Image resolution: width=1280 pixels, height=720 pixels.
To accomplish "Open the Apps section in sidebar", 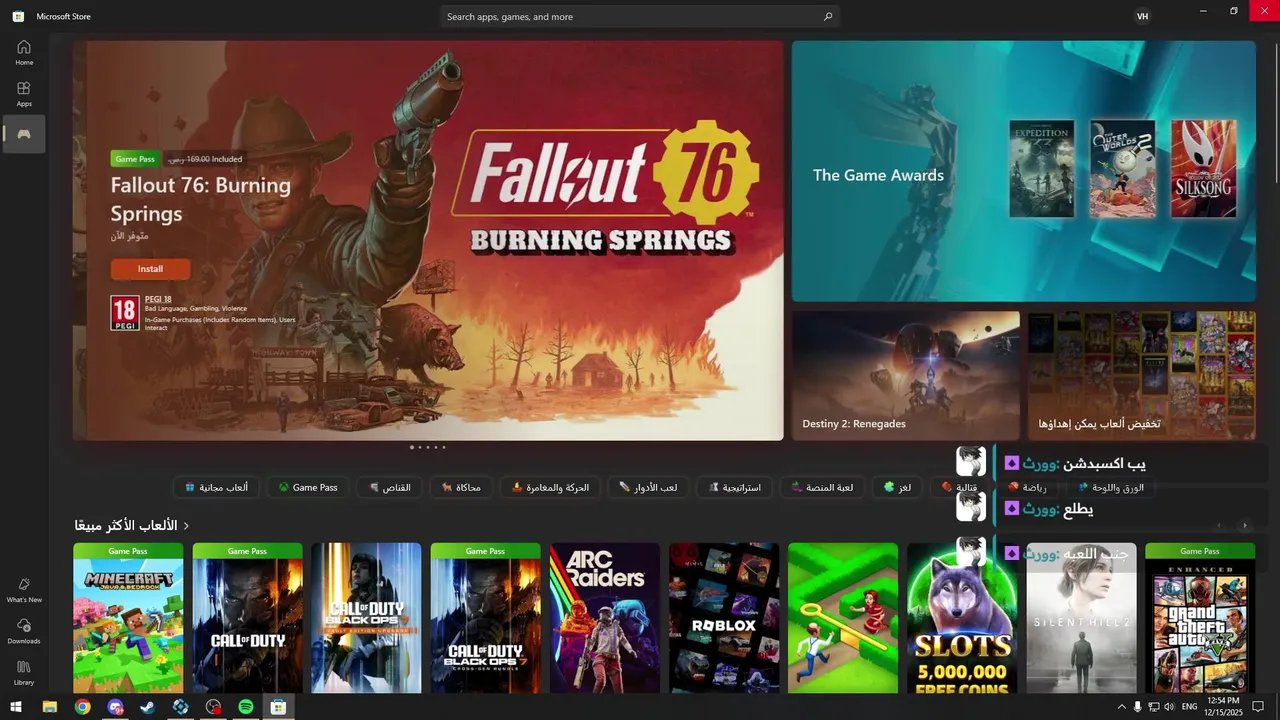I will pyautogui.click(x=24, y=94).
